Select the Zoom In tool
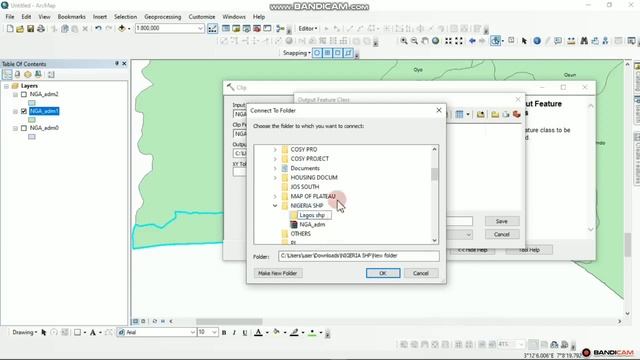Screen dimensions: 640x360 point(404,41)
